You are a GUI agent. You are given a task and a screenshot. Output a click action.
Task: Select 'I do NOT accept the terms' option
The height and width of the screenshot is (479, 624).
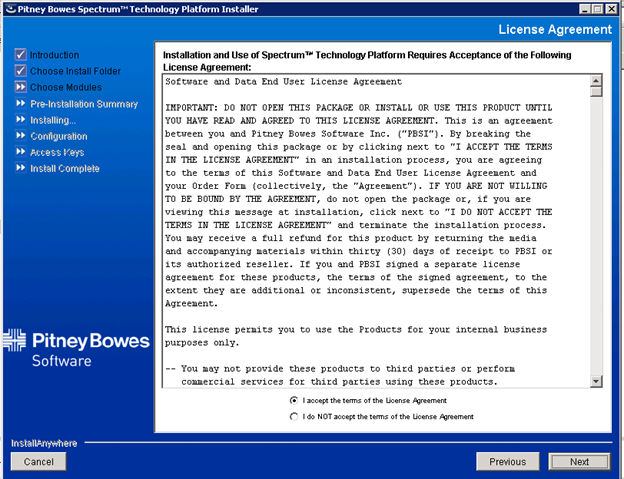pos(293,416)
